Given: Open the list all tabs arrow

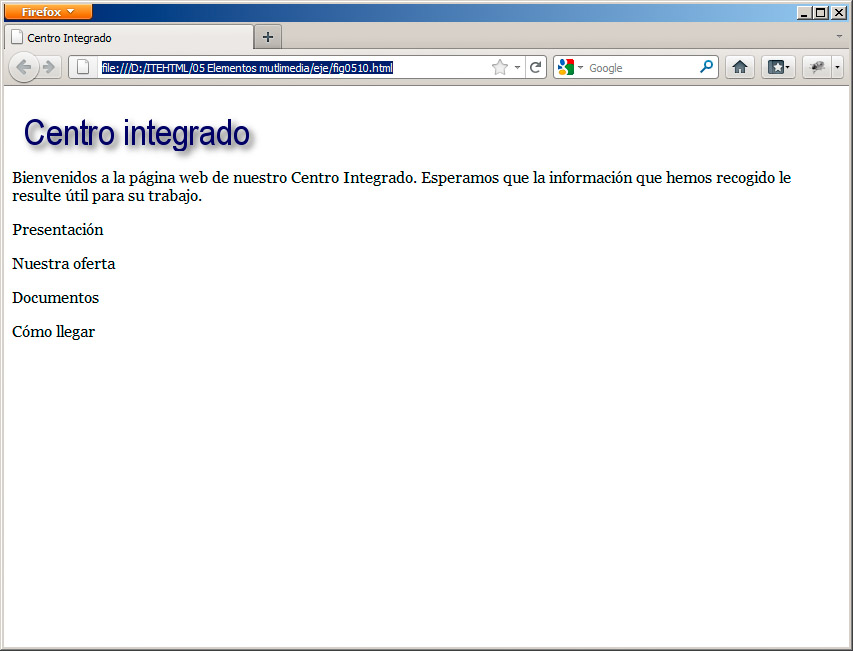Looking at the screenshot, I should coord(839,36).
